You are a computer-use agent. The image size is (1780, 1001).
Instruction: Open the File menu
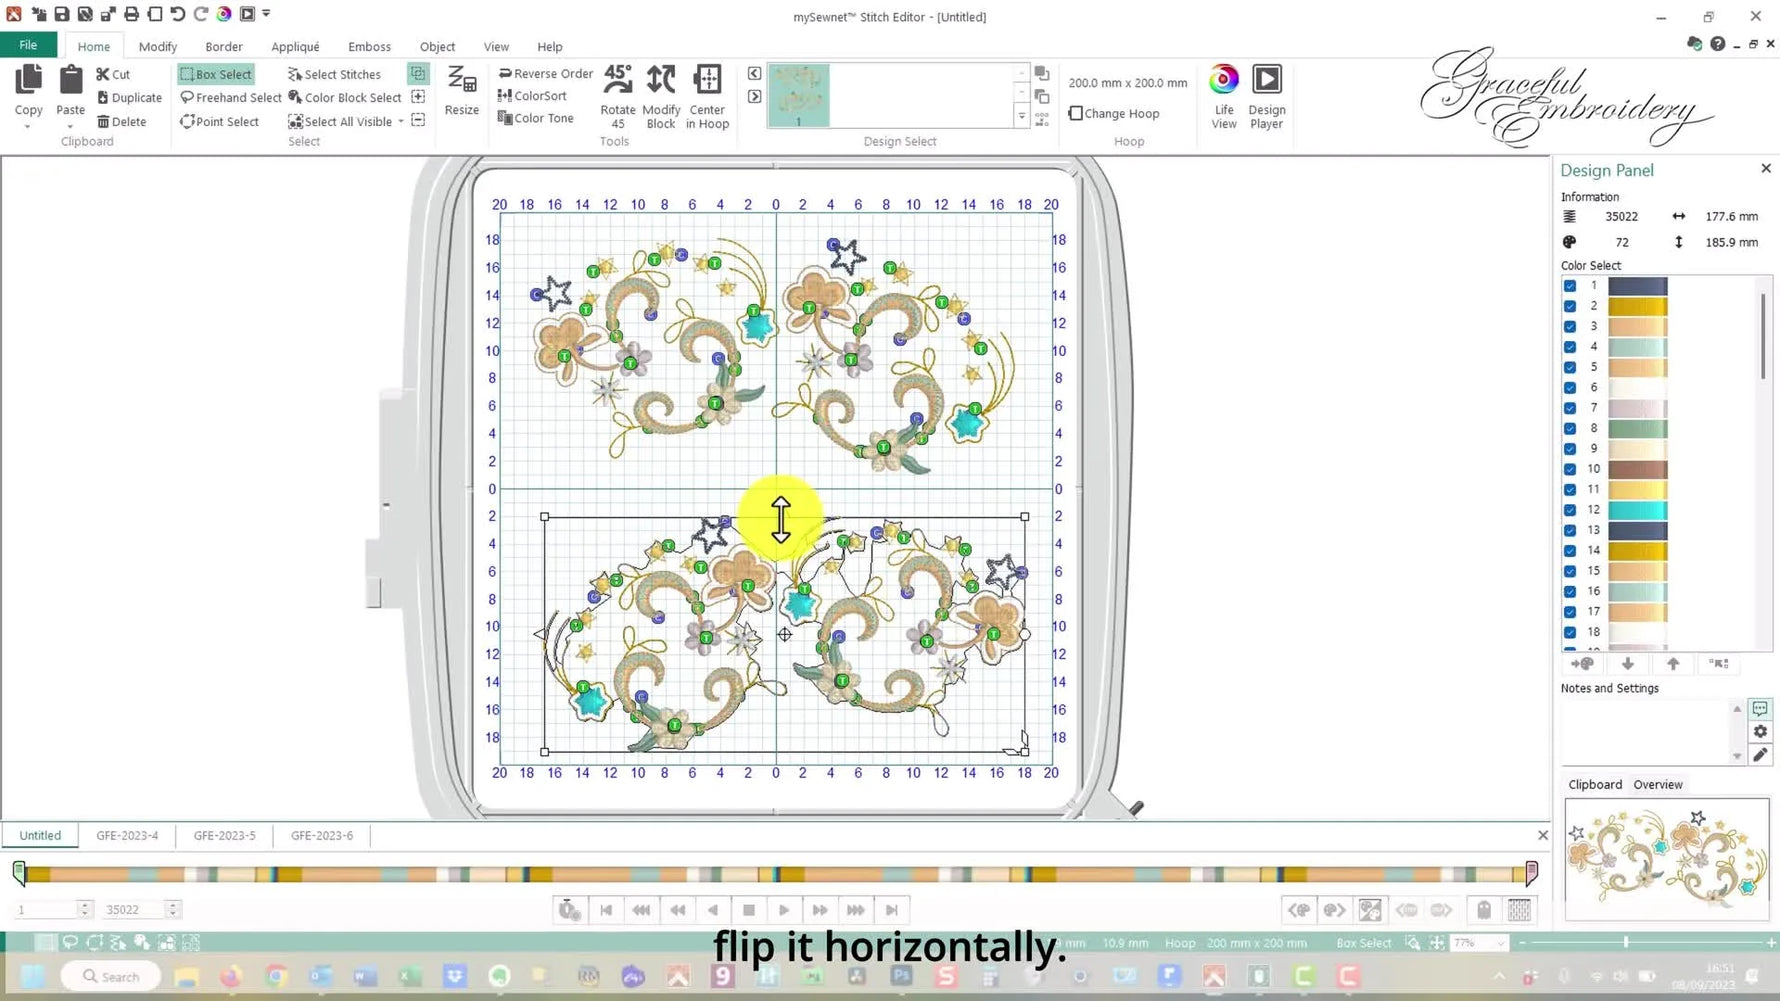(28, 45)
